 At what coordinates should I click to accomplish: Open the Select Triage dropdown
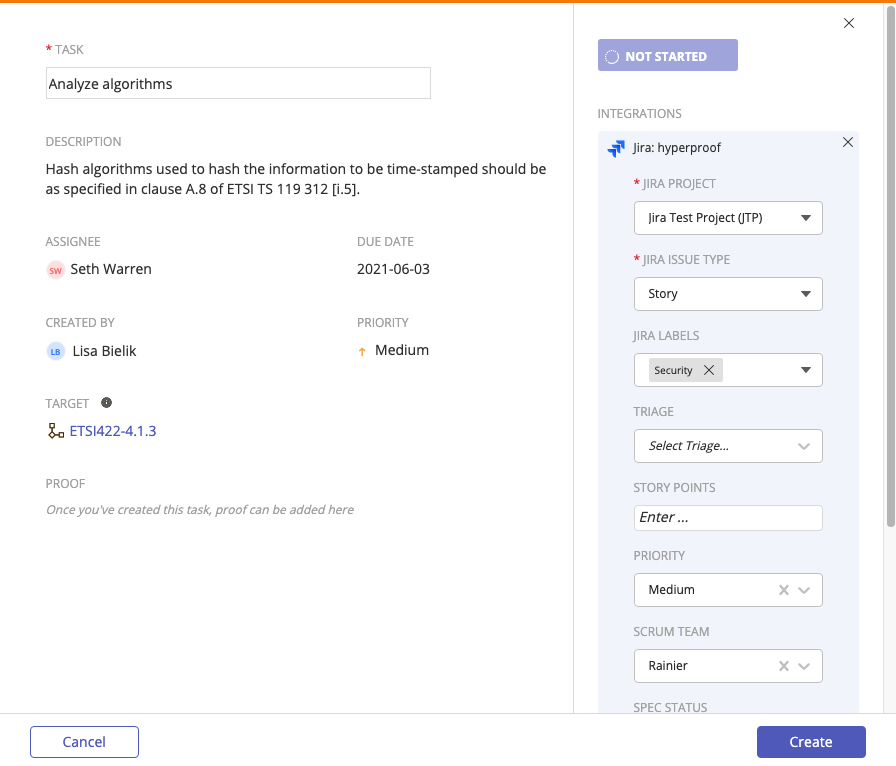[x=728, y=446]
